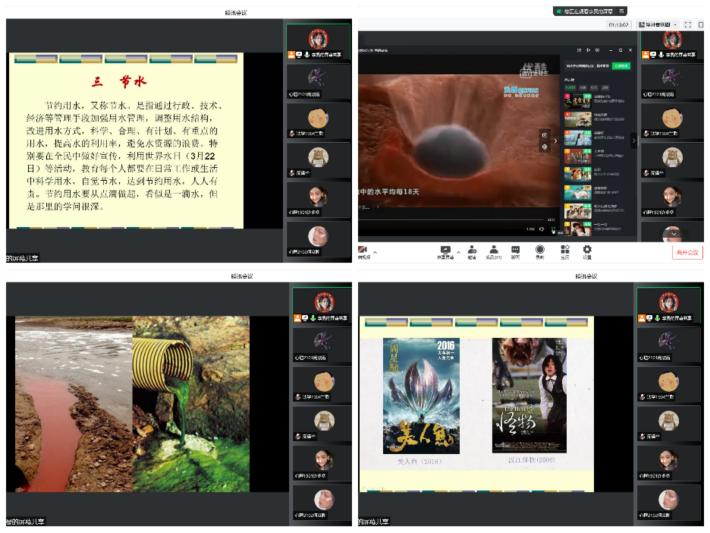This screenshot has height=533, width=710.
Task: Select the girl avatar in the movie posters window
Action: click(669, 459)
